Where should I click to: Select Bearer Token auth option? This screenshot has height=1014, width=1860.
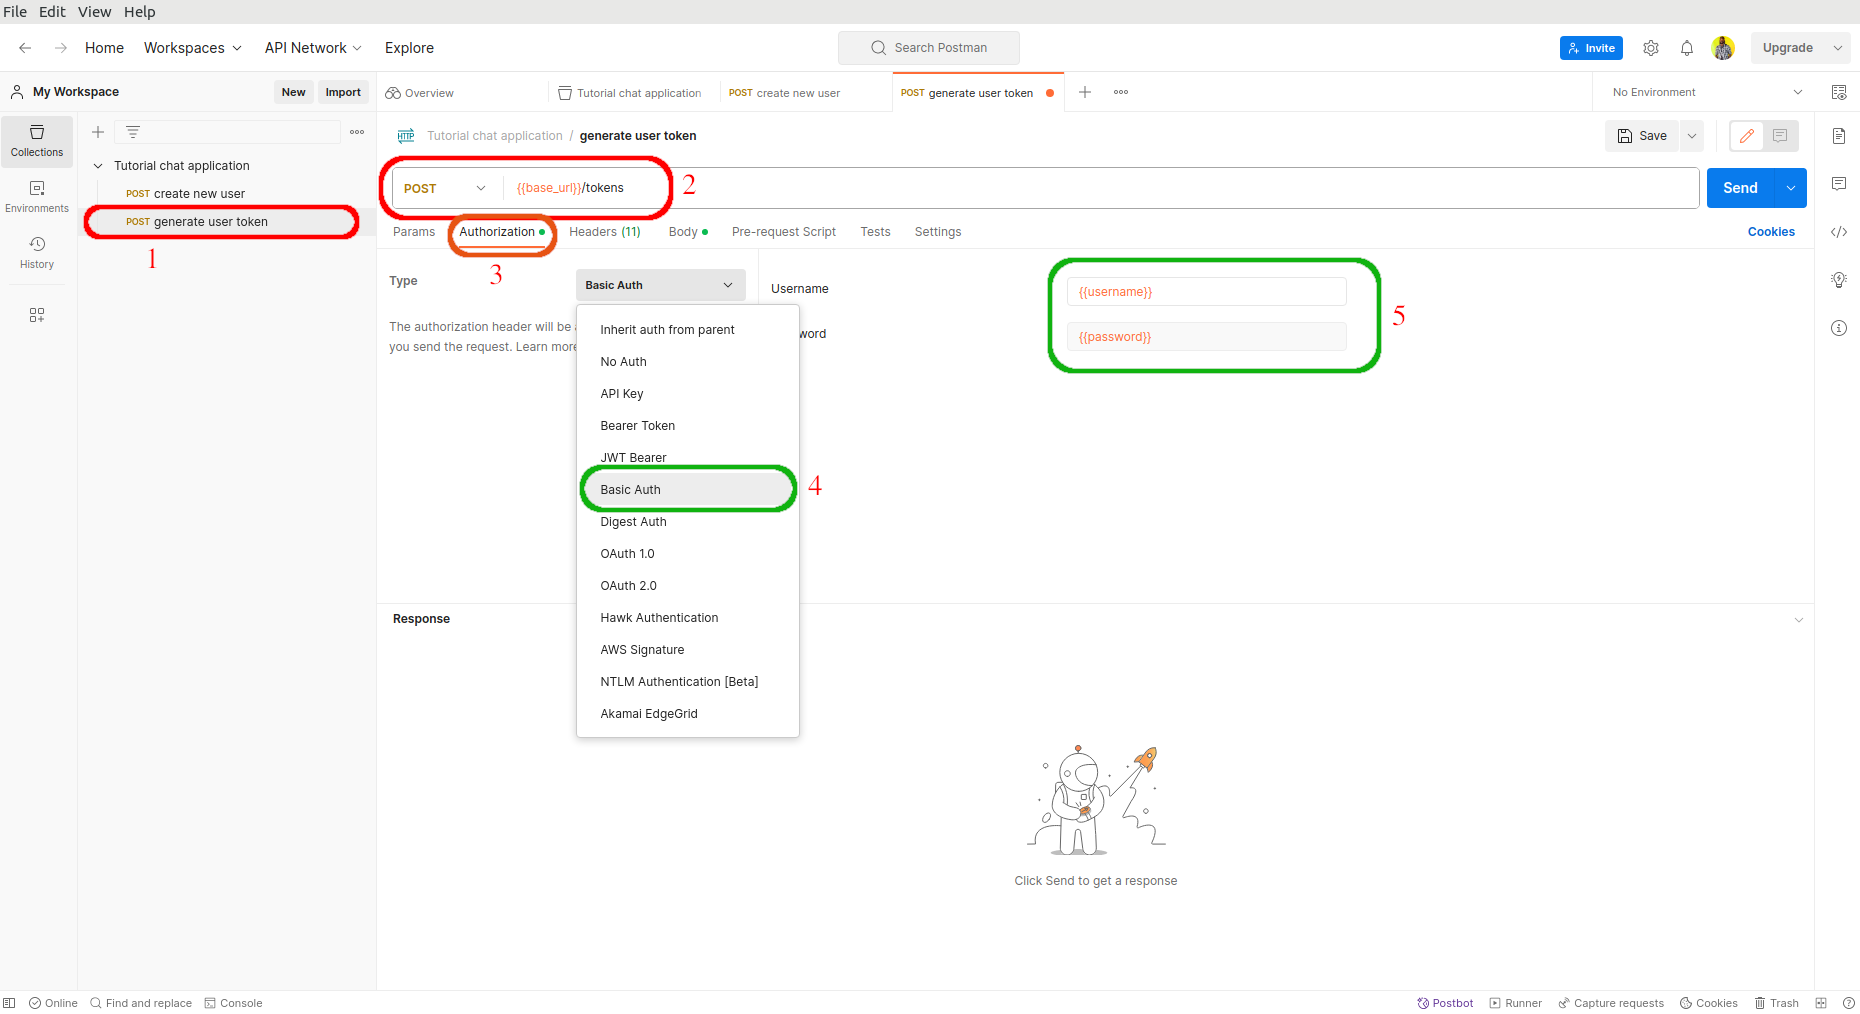click(688, 426)
